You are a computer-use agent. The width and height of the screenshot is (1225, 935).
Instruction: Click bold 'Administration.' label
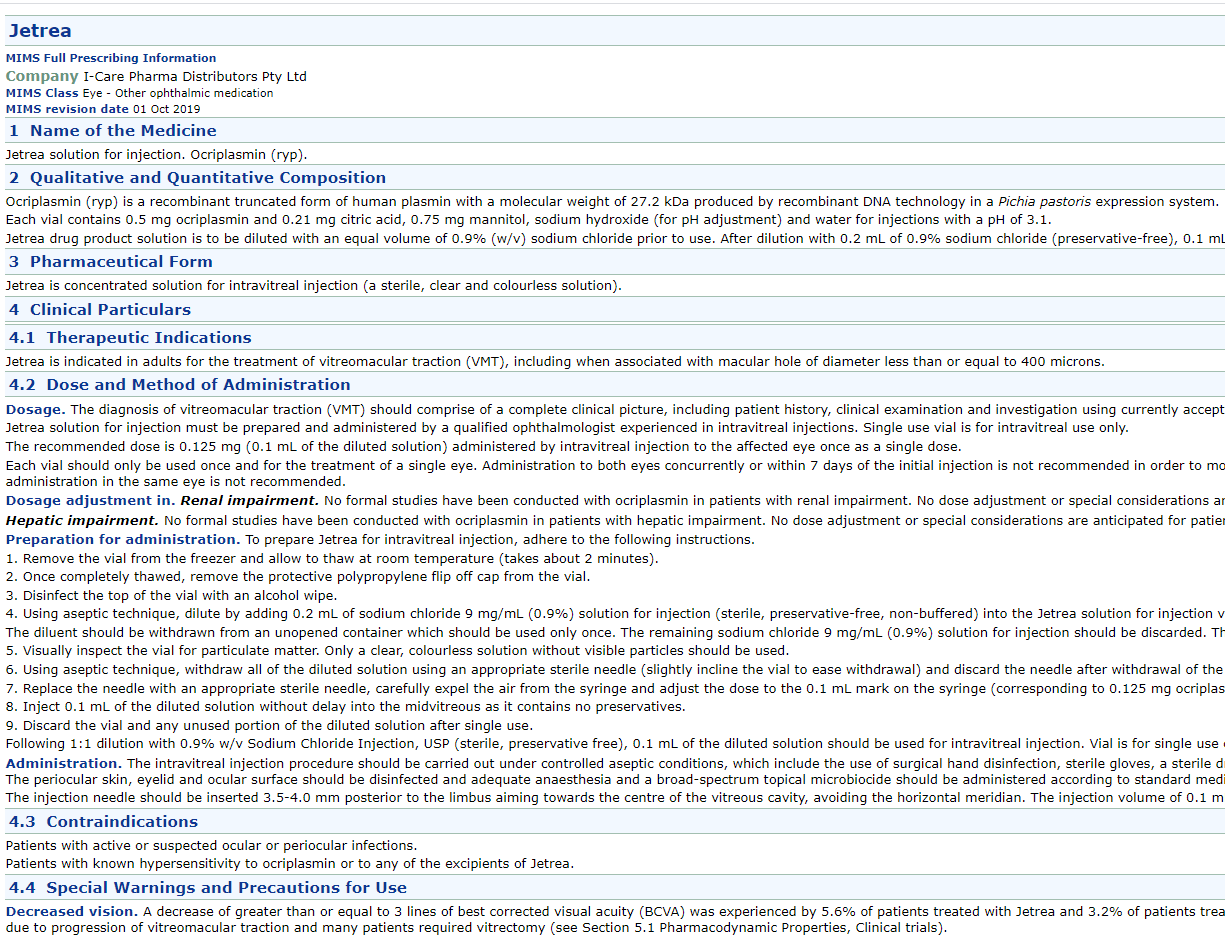(x=64, y=764)
